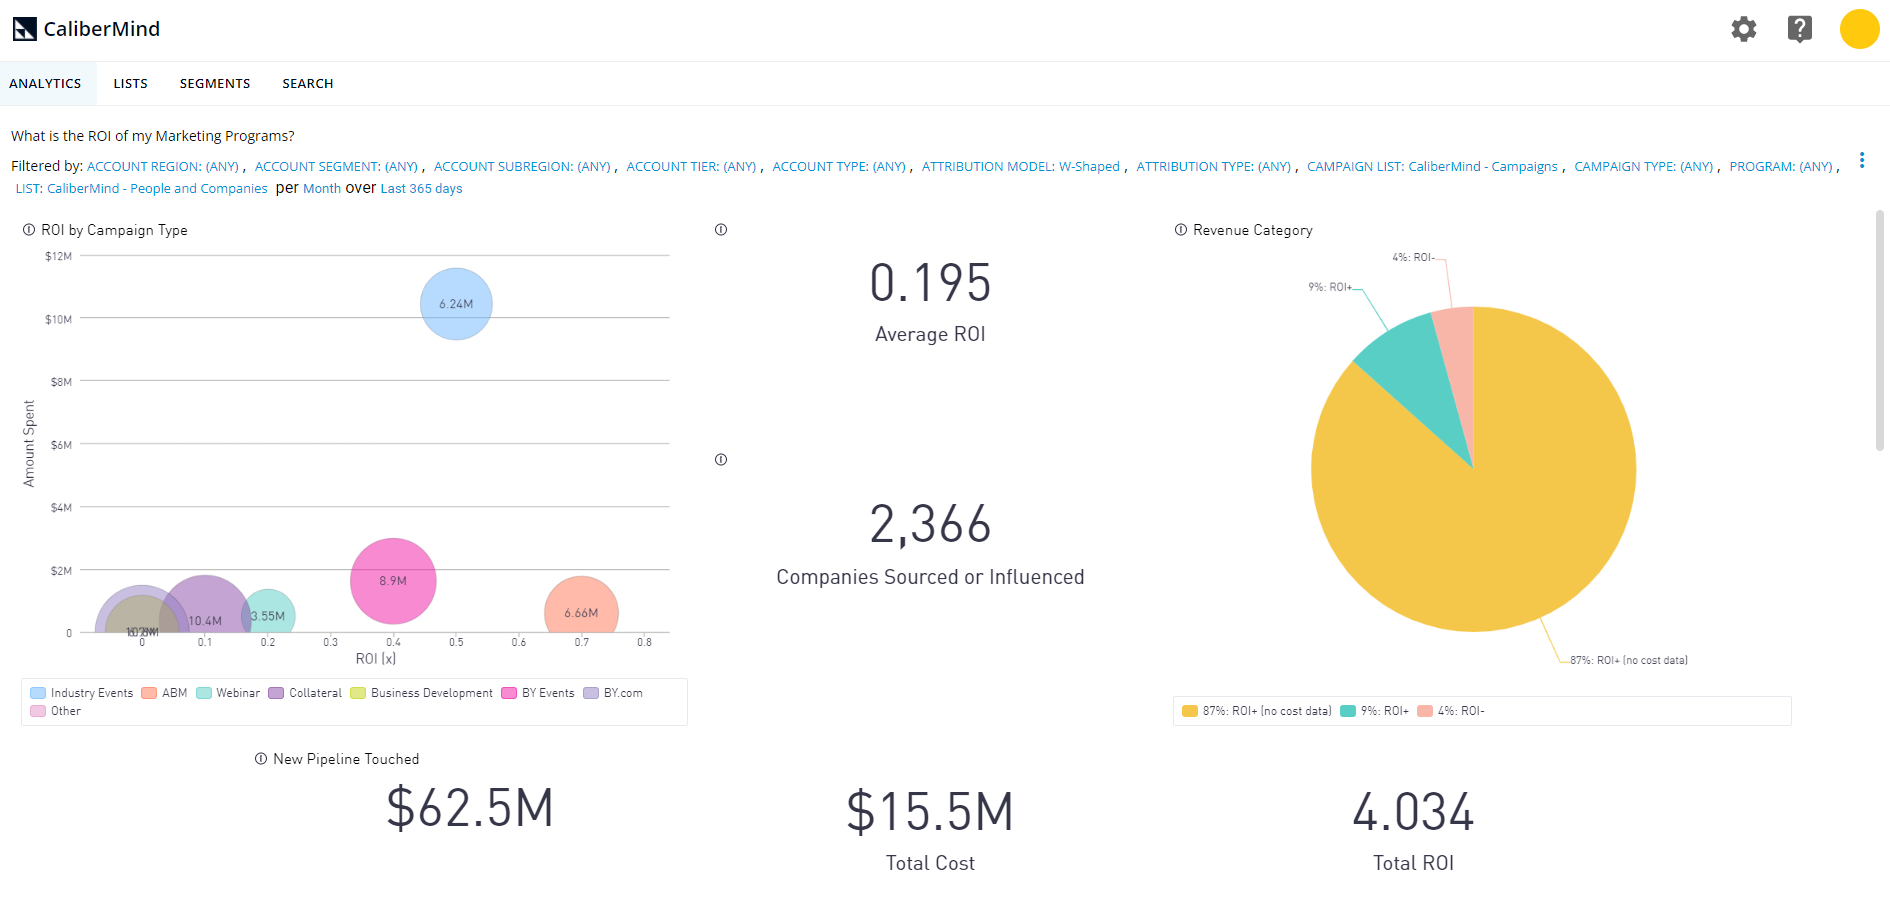Change the Attribution Model W-Shaped filter
The width and height of the screenshot is (1890, 897).
pyautogui.click(x=1021, y=167)
